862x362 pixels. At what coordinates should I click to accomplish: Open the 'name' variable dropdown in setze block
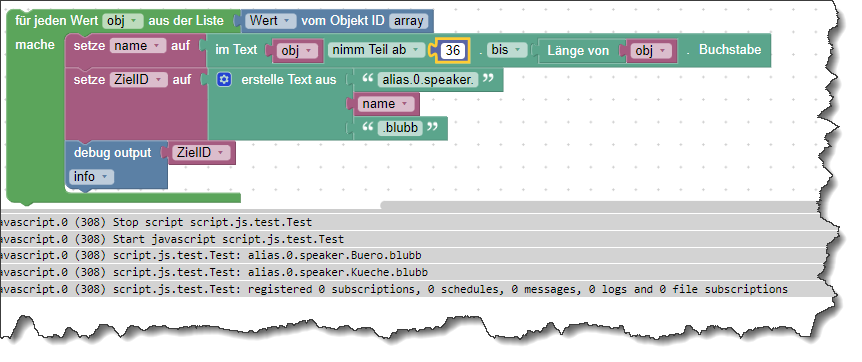point(137,46)
